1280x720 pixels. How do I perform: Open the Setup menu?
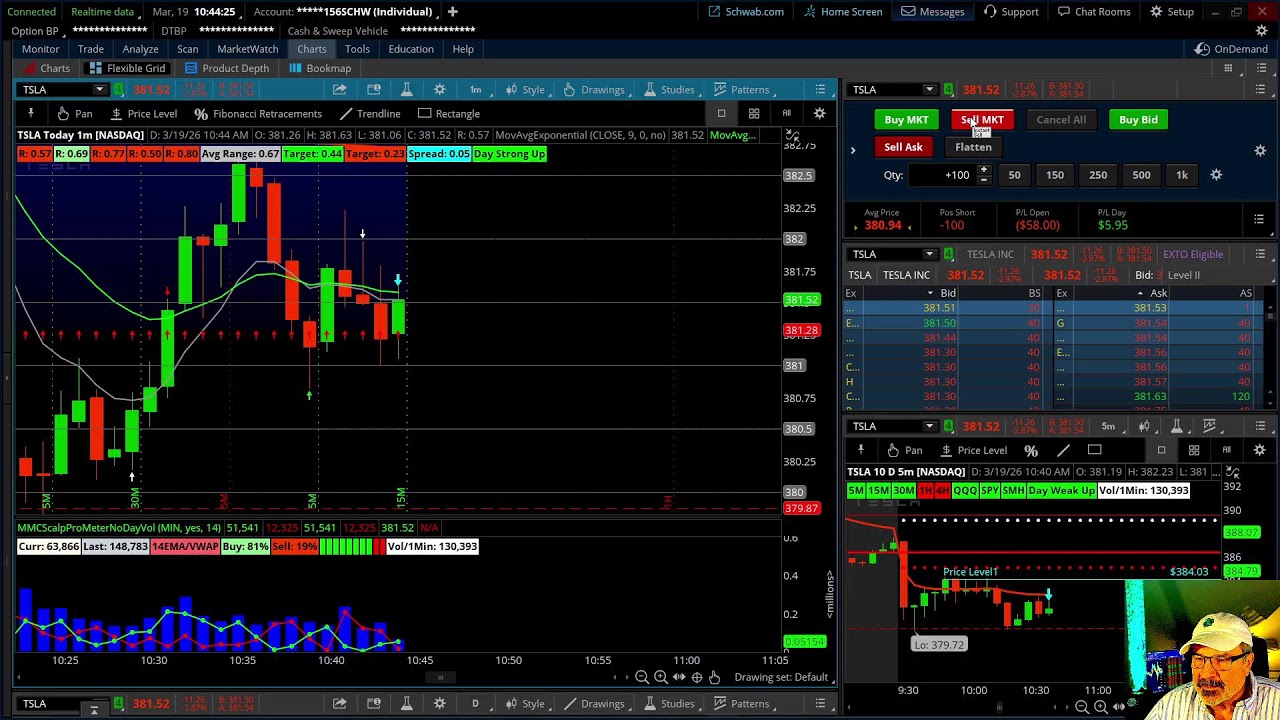point(1172,12)
